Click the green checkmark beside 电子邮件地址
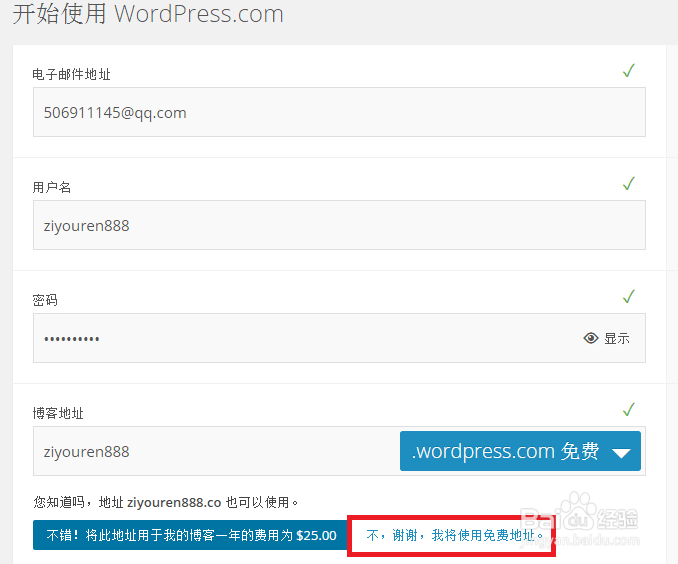Image resolution: width=678 pixels, height=564 pixels. click(629, 70)
